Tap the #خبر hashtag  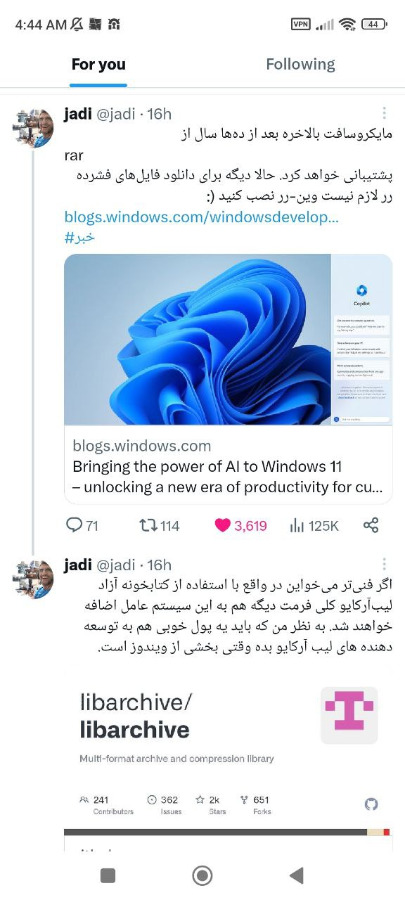click(x=80, y=238)
